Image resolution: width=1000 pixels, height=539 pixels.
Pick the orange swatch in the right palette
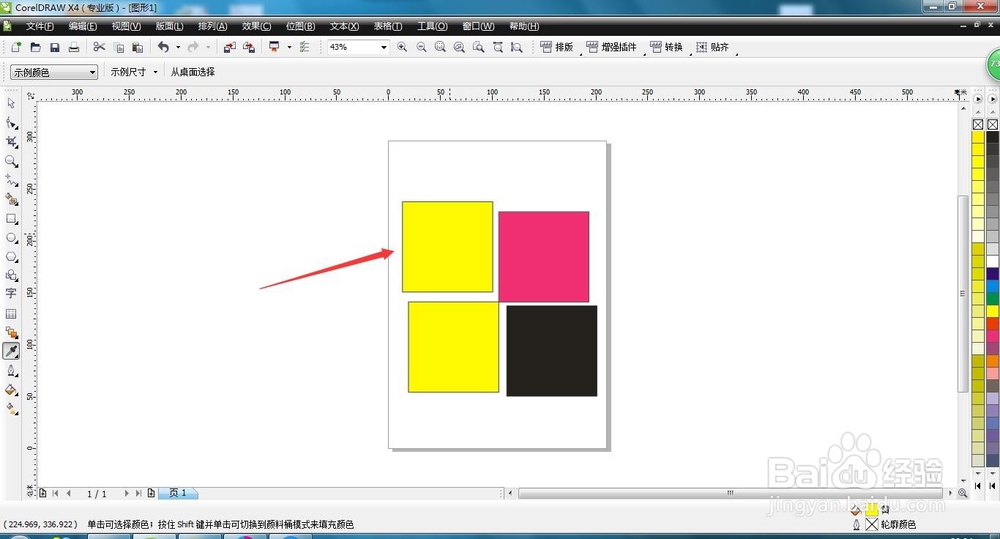pos(992,361)
